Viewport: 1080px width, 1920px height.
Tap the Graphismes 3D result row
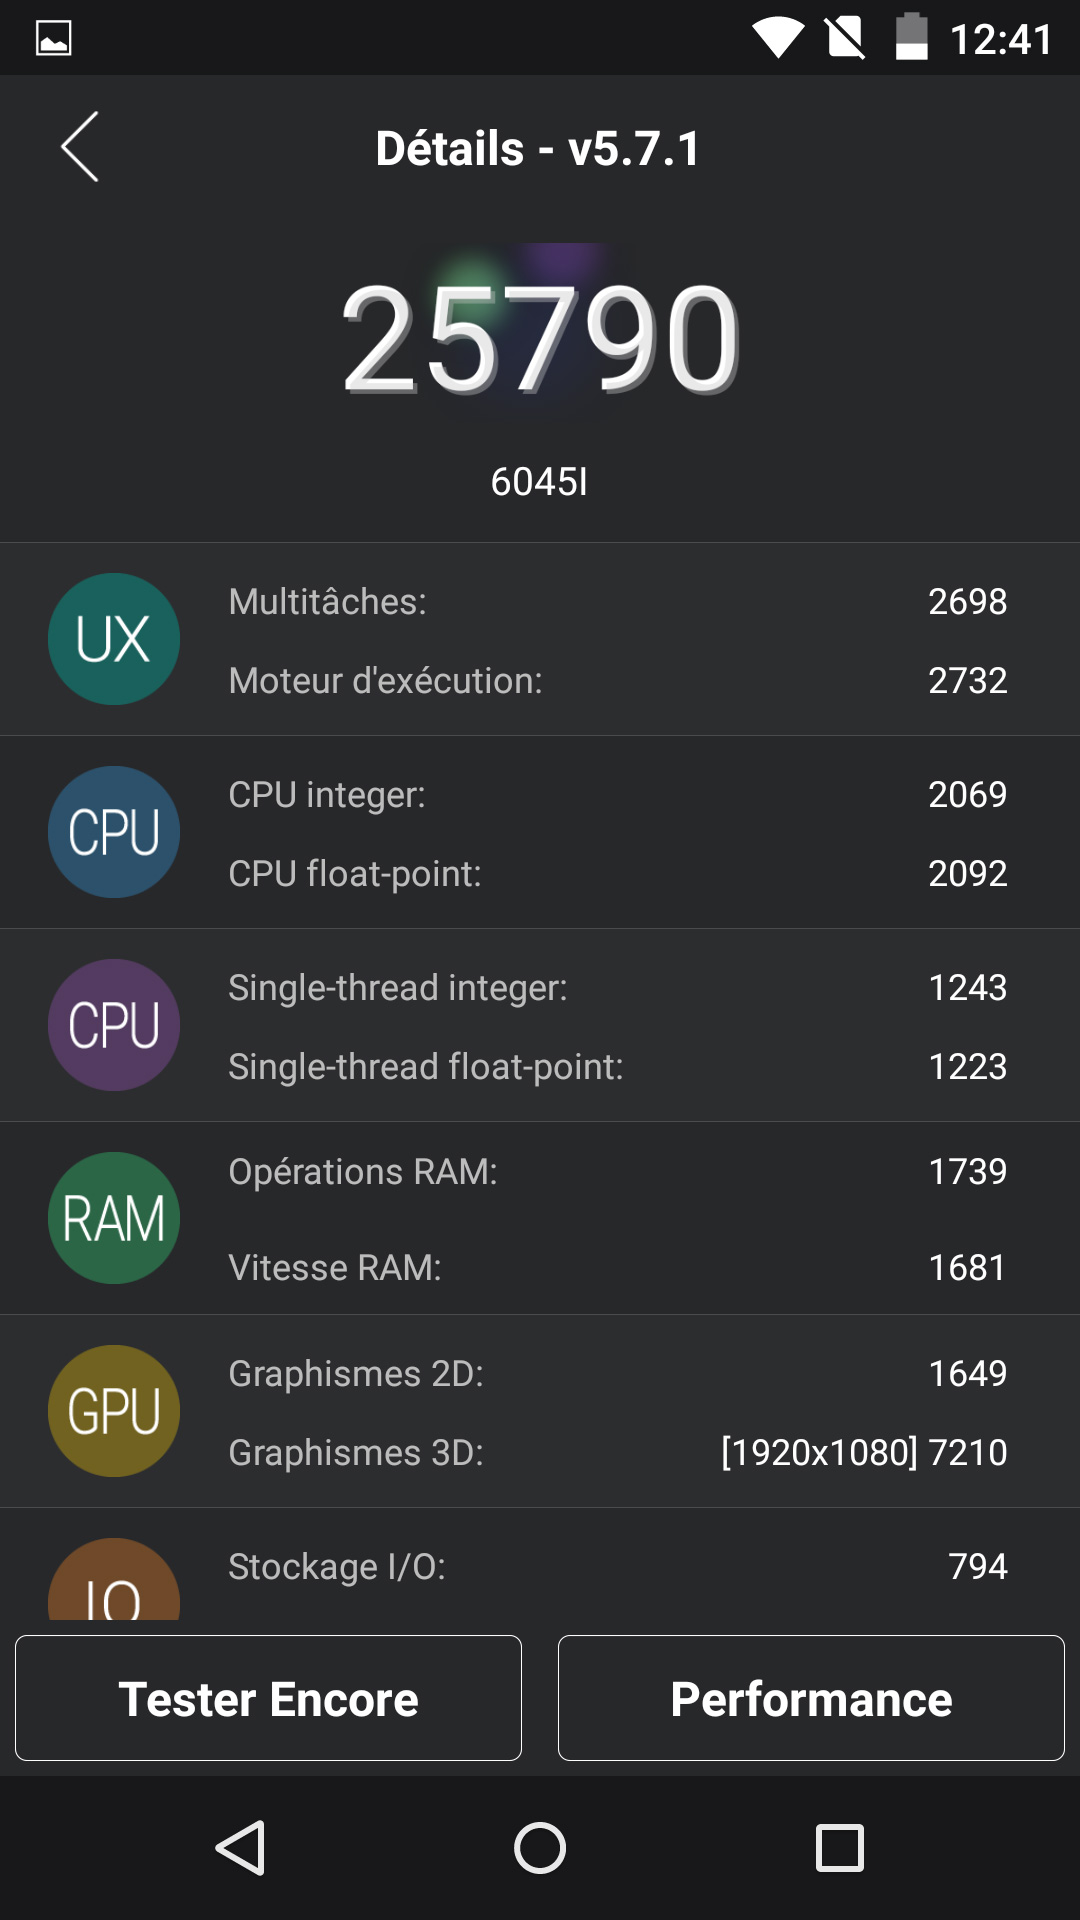tap(617, 1453)
